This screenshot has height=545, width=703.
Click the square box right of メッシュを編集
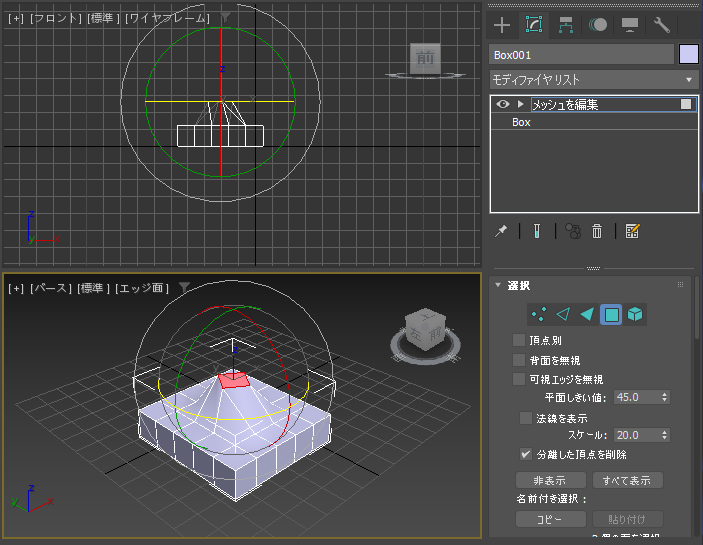[686, 104]
